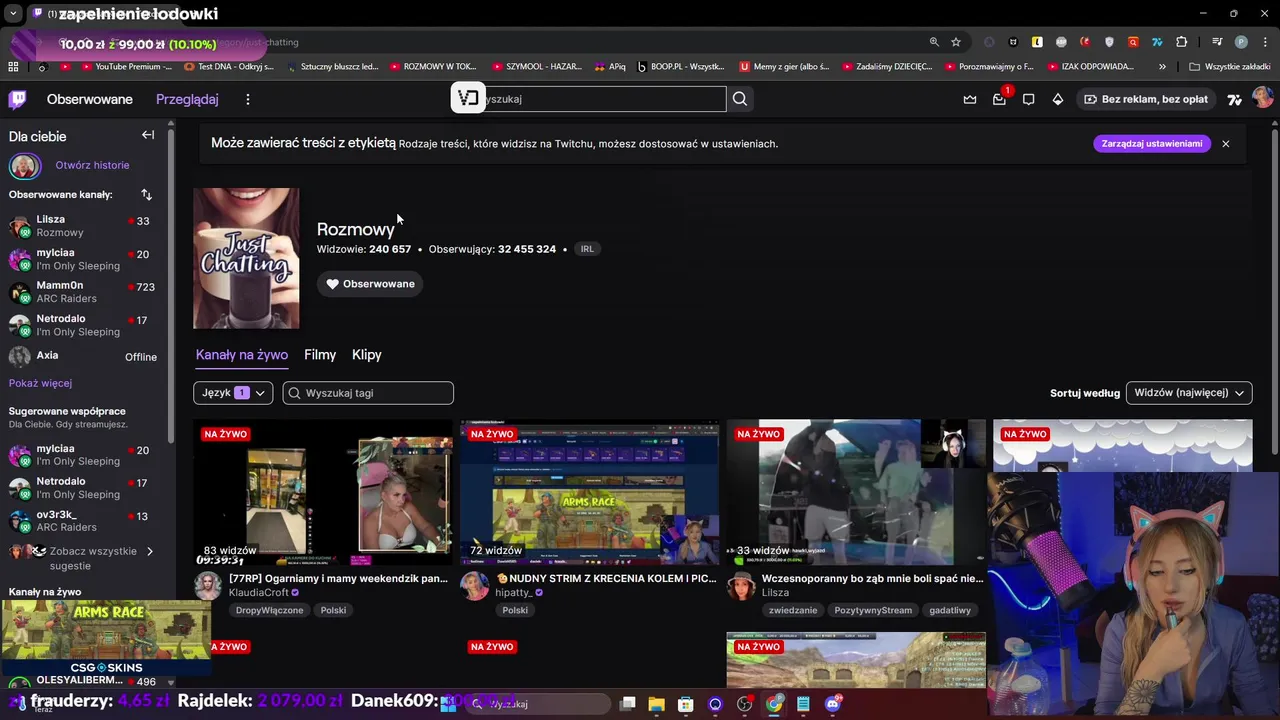
Task: Click Bez reklam, bez opłat button
Action: point(1146,99)
